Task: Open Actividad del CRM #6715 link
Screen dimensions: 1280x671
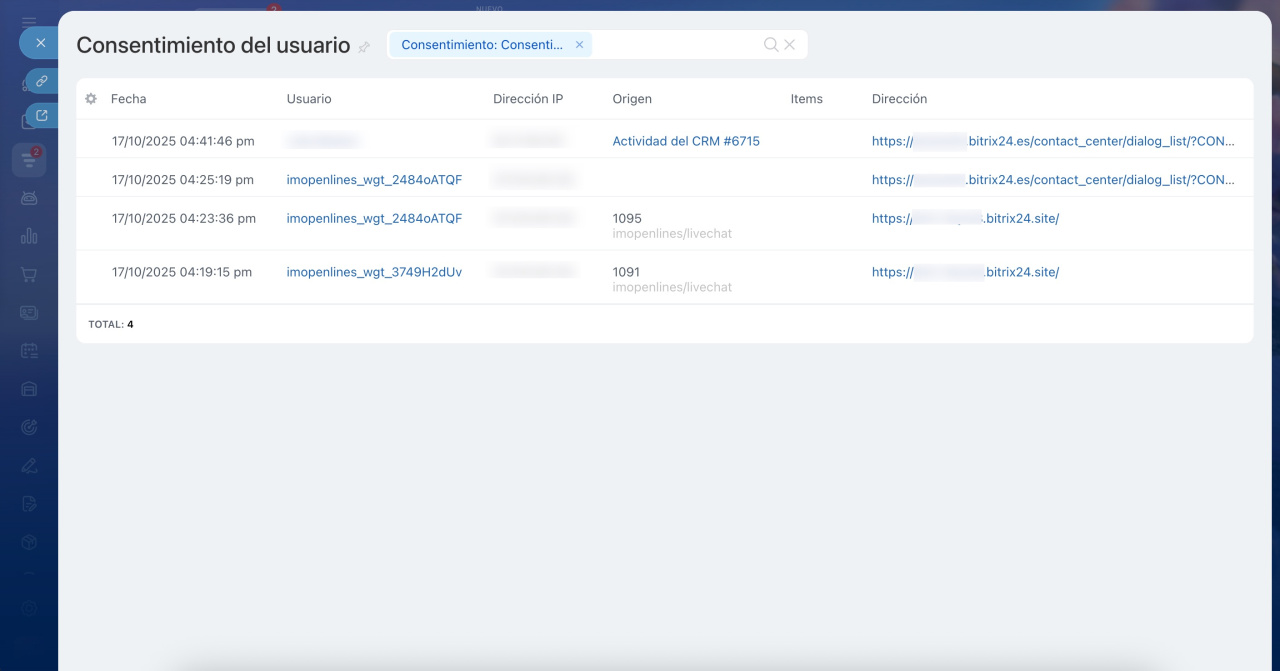Action: click(x=685, y=141)
